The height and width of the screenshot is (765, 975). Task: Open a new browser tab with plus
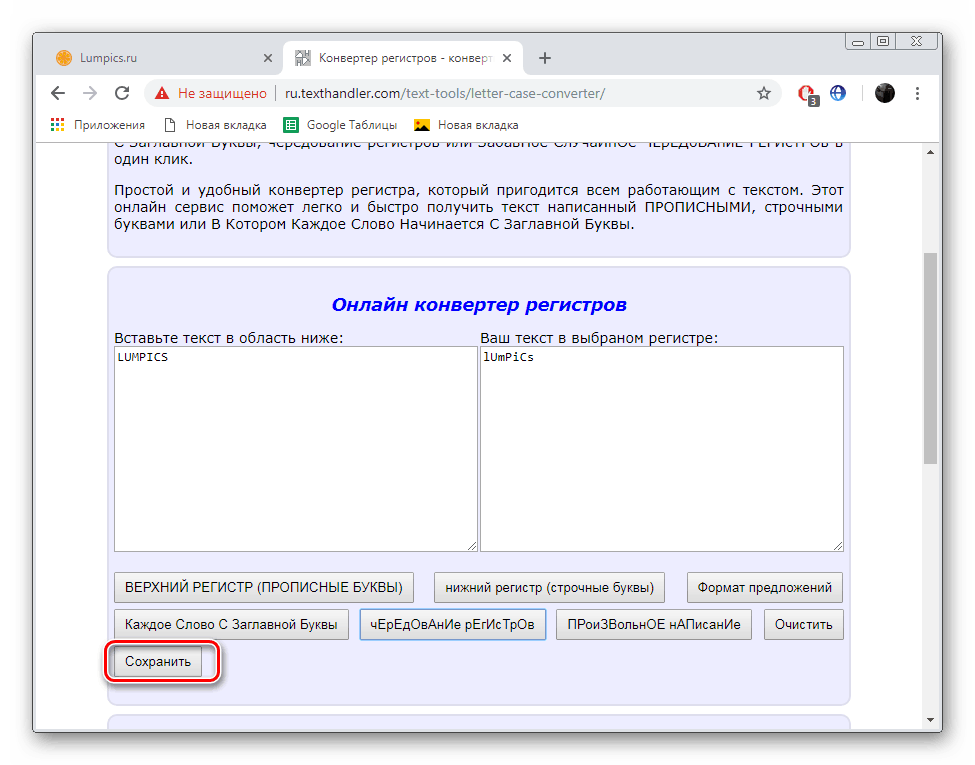click(x=545, y=58)
